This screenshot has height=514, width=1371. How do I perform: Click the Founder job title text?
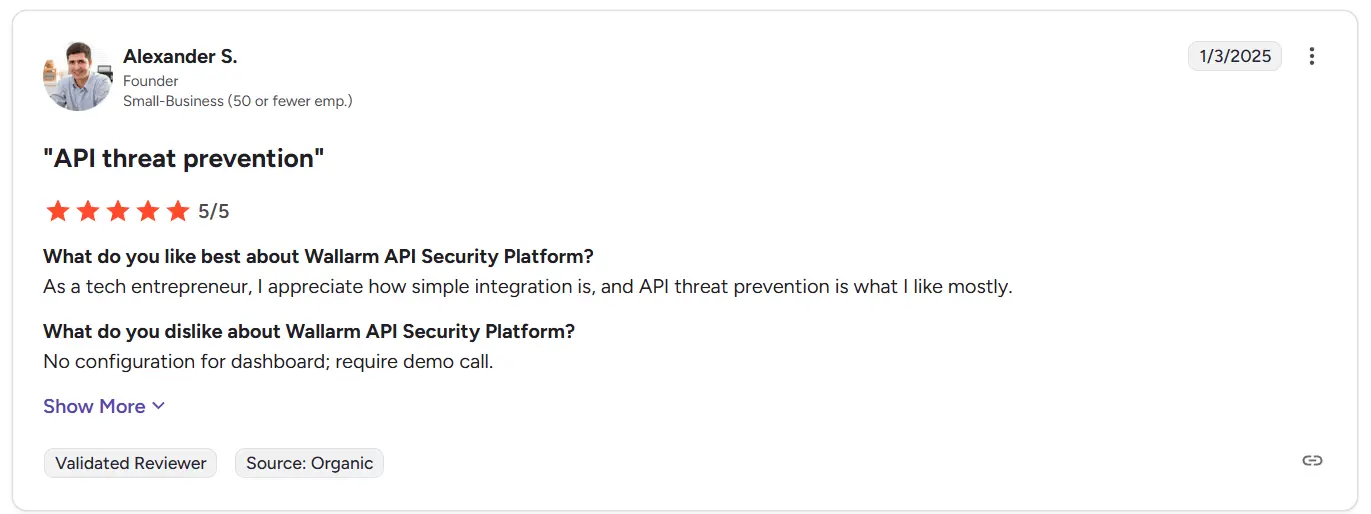[151, 81]
